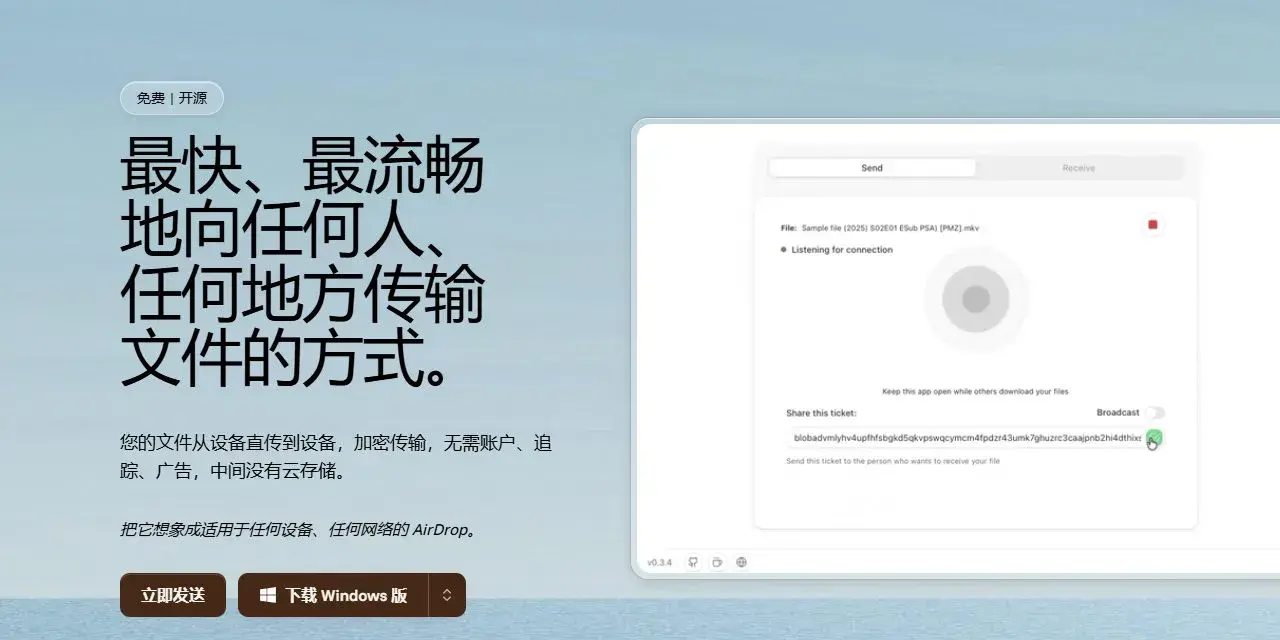Click the red stop sharing button
The width and height of the screenshot is (1280, 640).
pos(1152,225)
